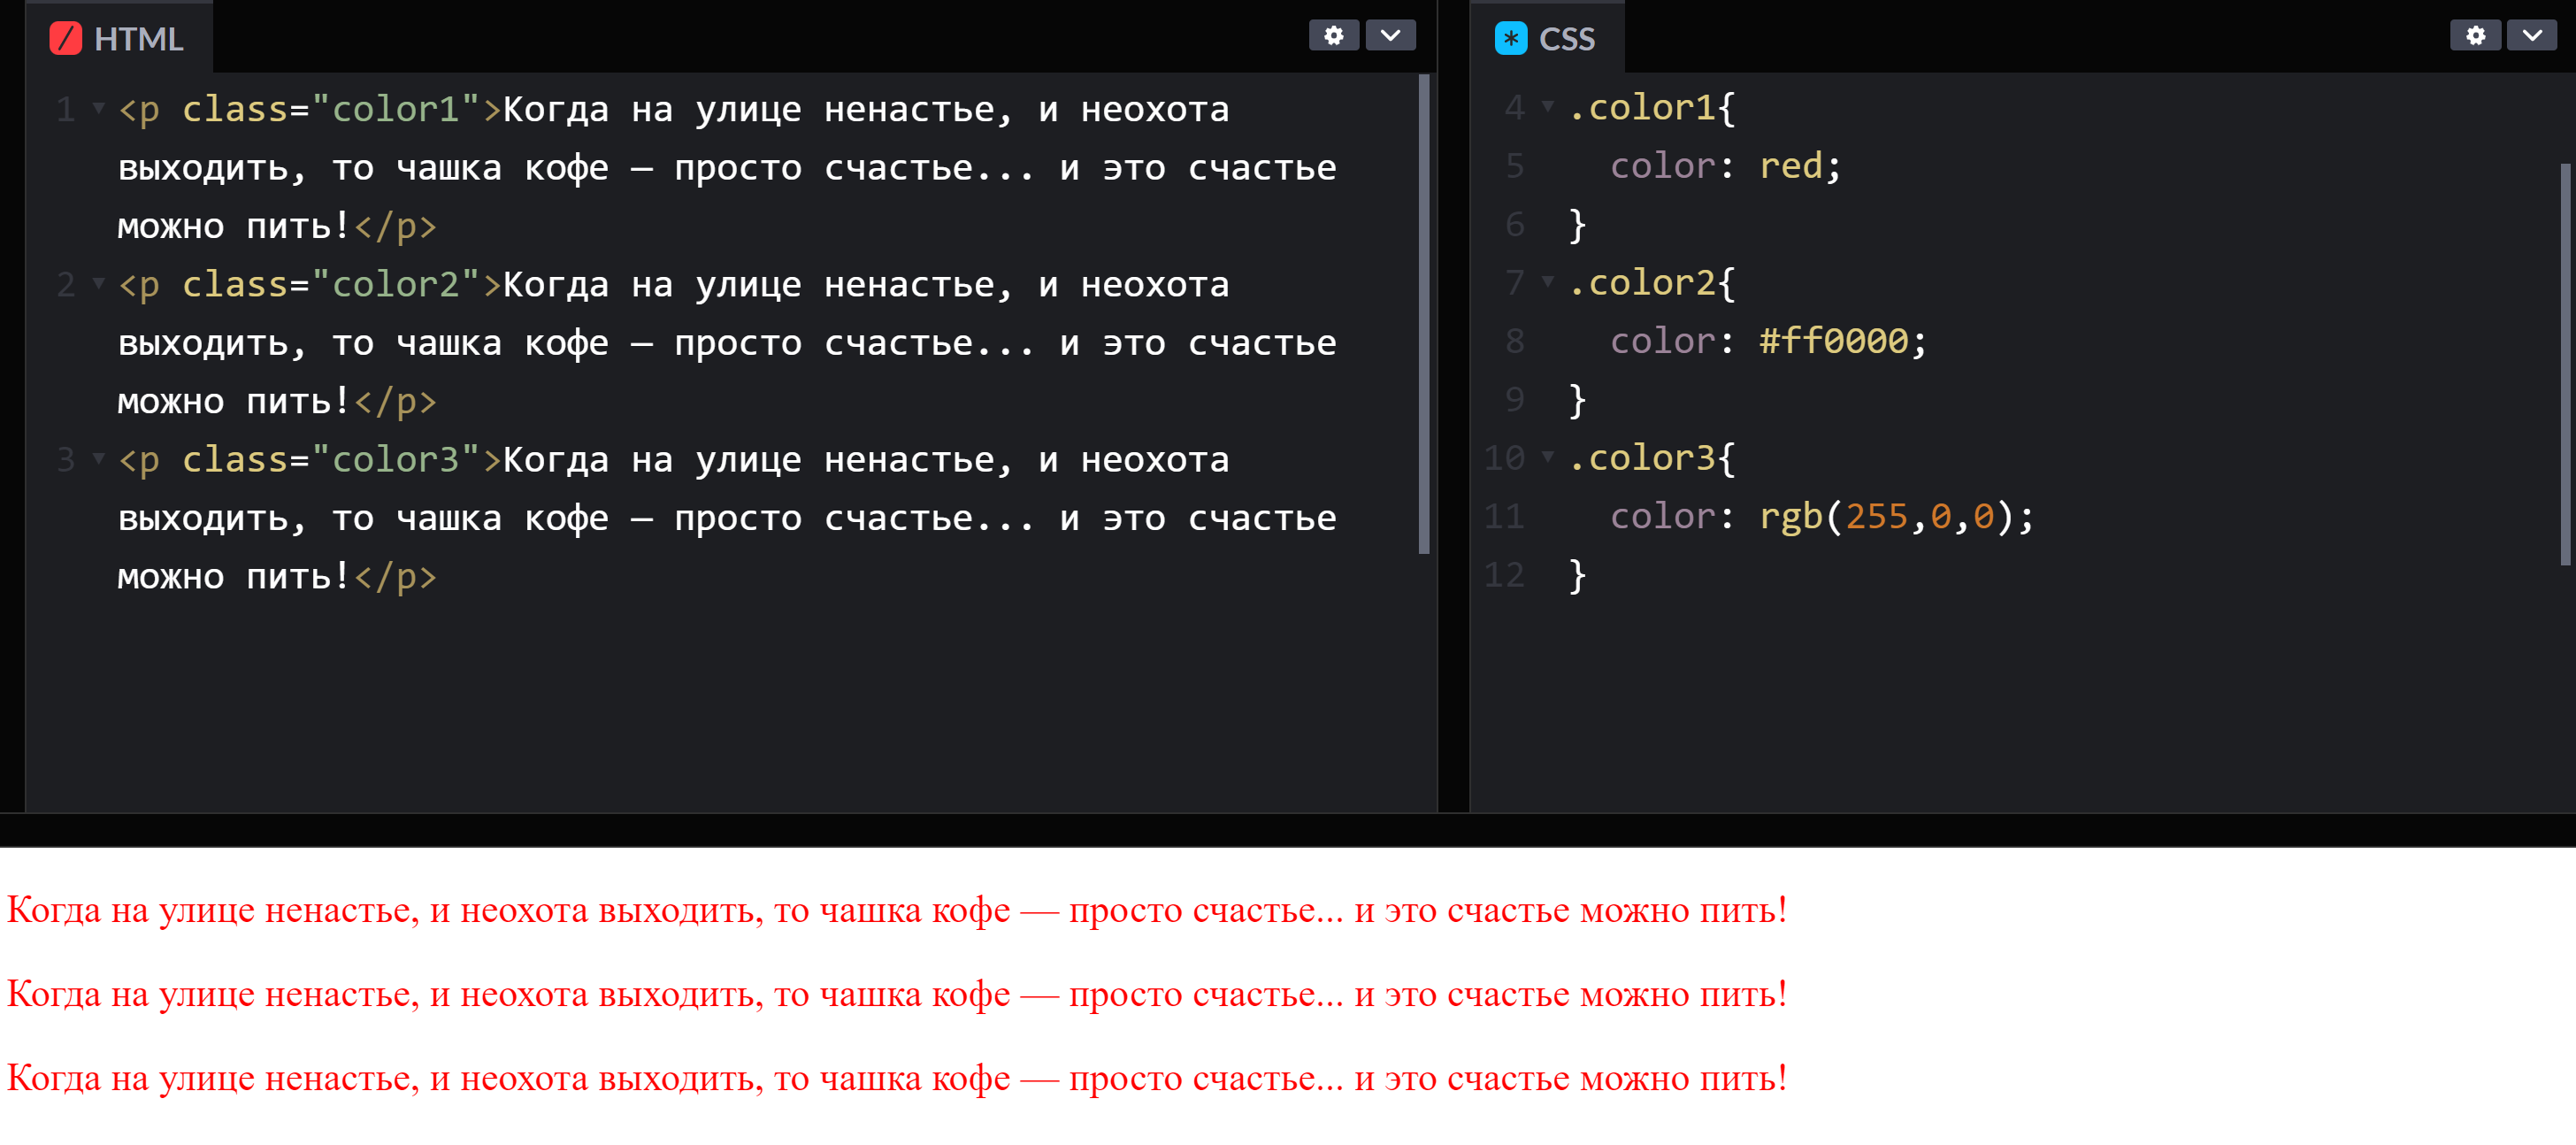The width and height of the screenshot is (2576, 1145).
Task: Click CSS line number 10
Action: coord(1504,458)
